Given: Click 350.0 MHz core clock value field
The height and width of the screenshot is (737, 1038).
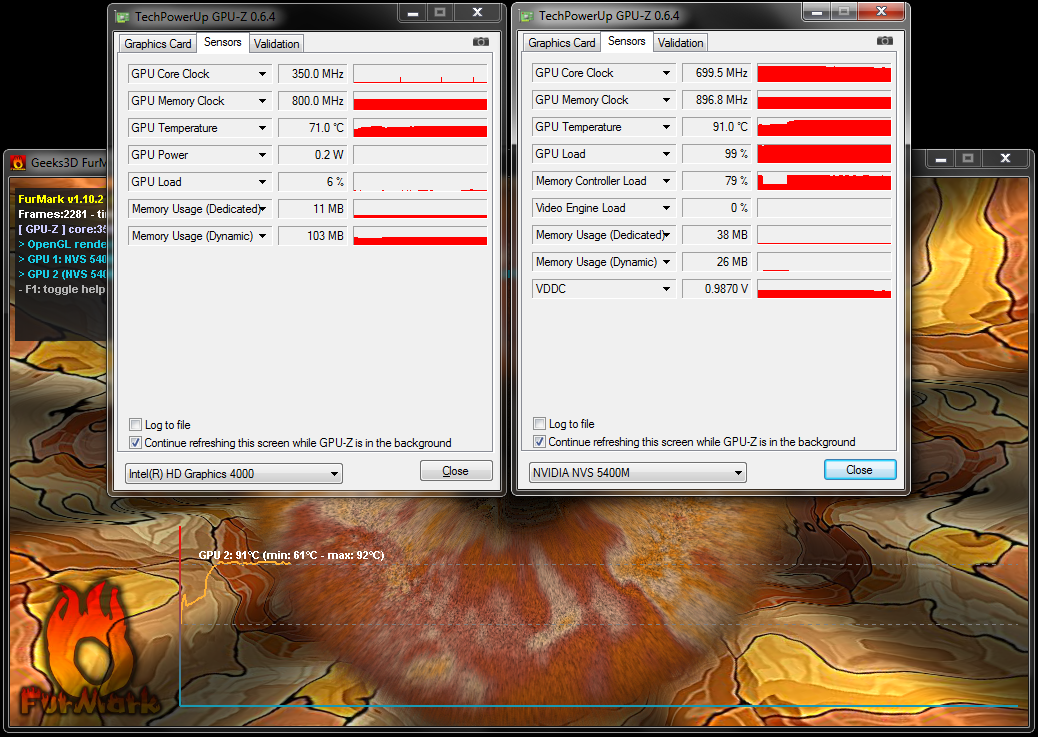Looking at the screenshot, I should 313,74.
